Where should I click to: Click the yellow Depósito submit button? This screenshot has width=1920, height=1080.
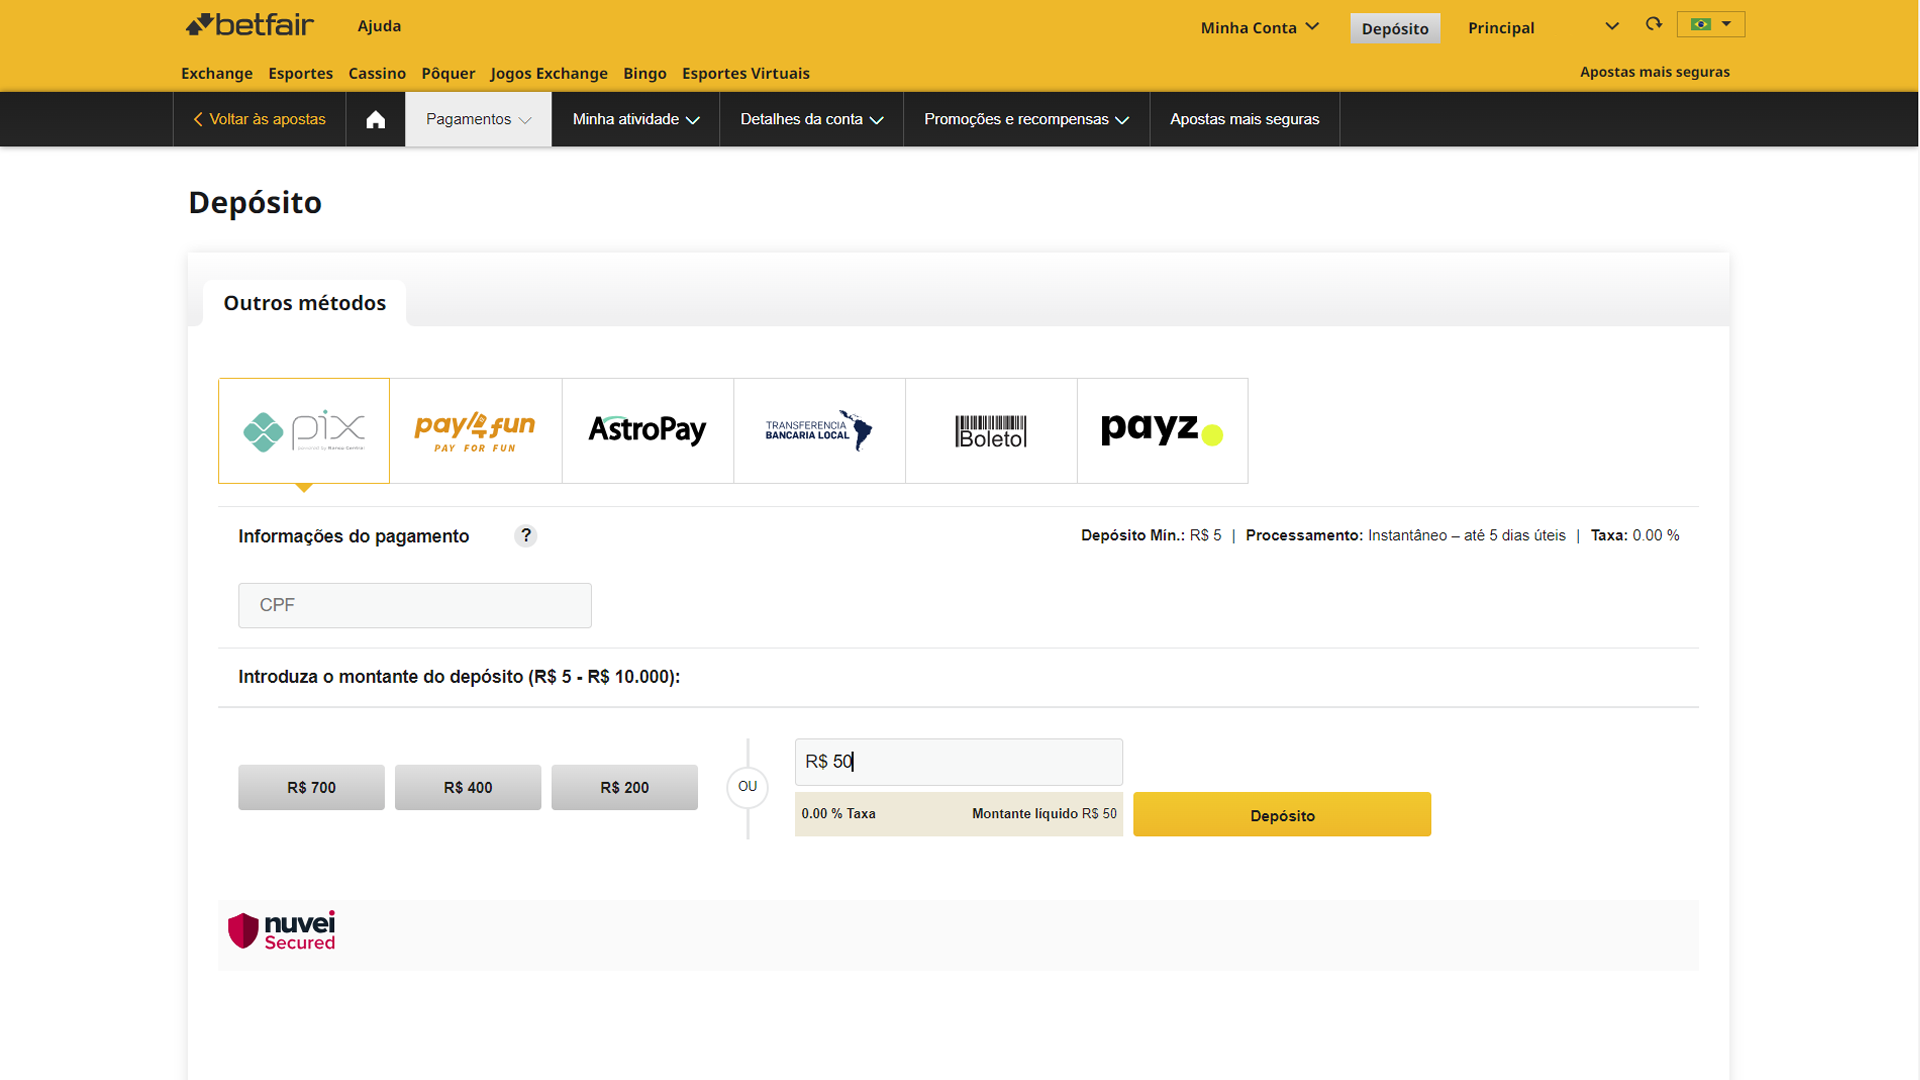[x=1282, y=815]
